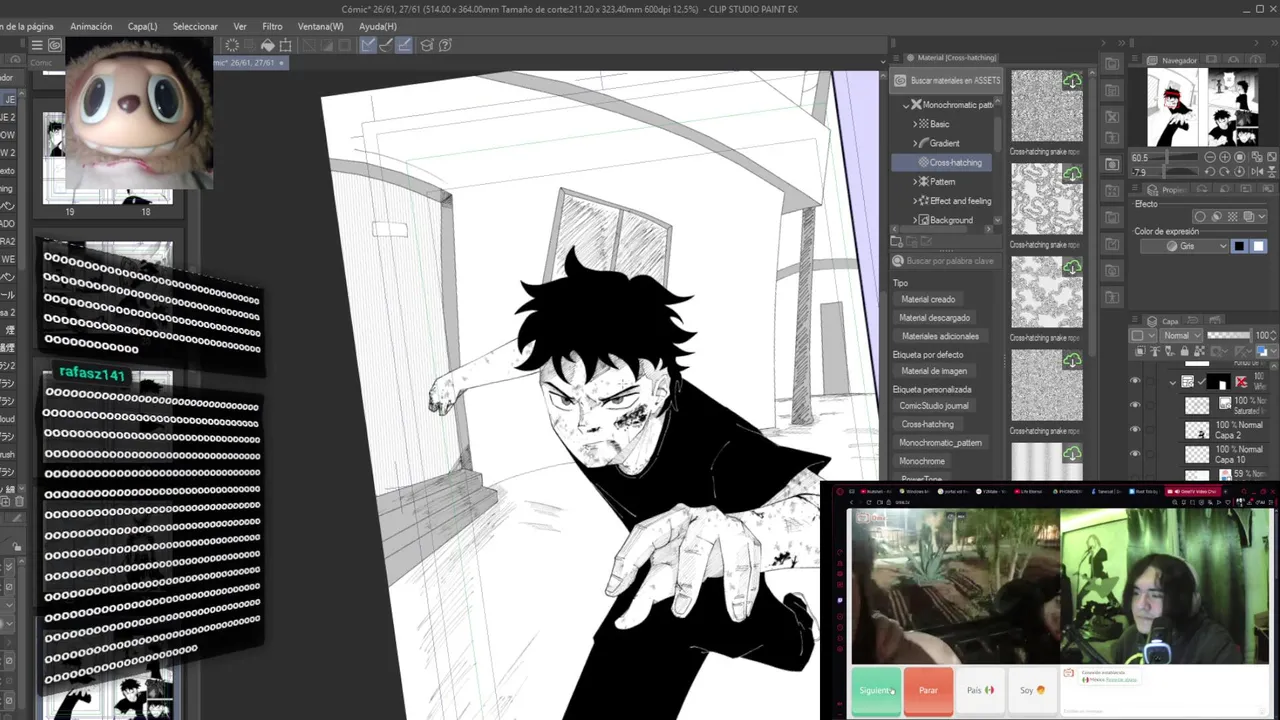Toggle the Tone effect icon under Efecto

coord(1233,217)
